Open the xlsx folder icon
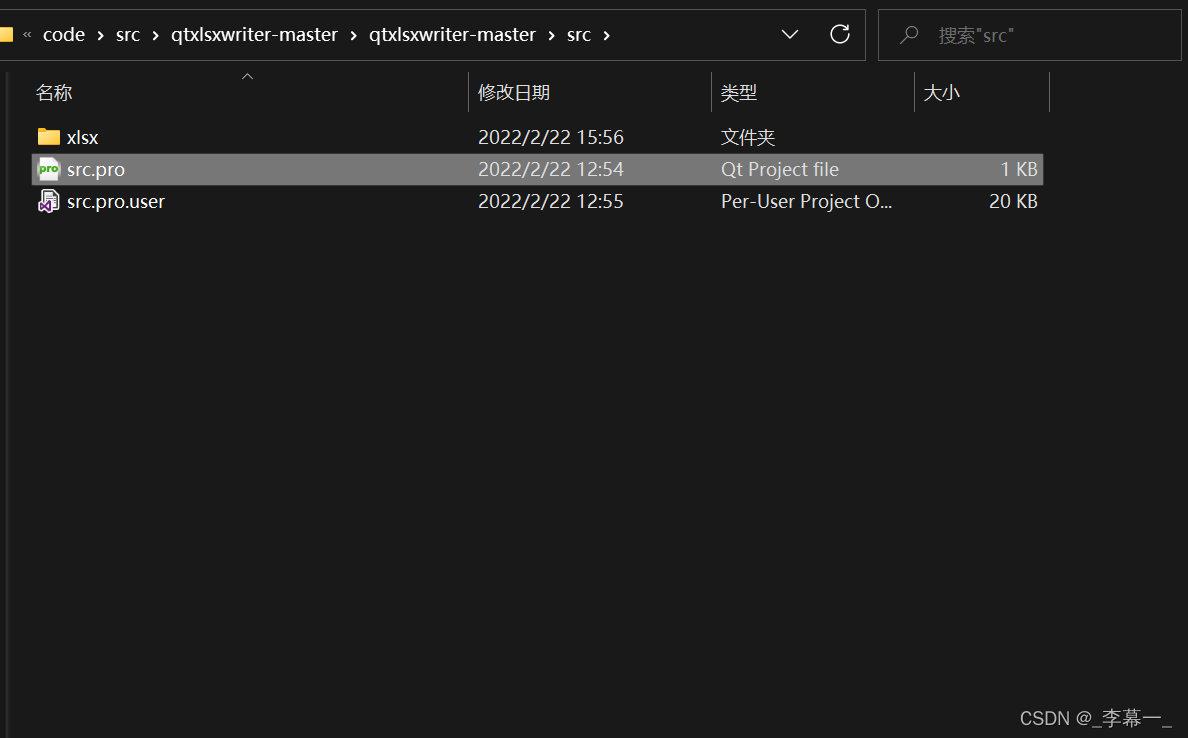 click(x=47, y=137)
